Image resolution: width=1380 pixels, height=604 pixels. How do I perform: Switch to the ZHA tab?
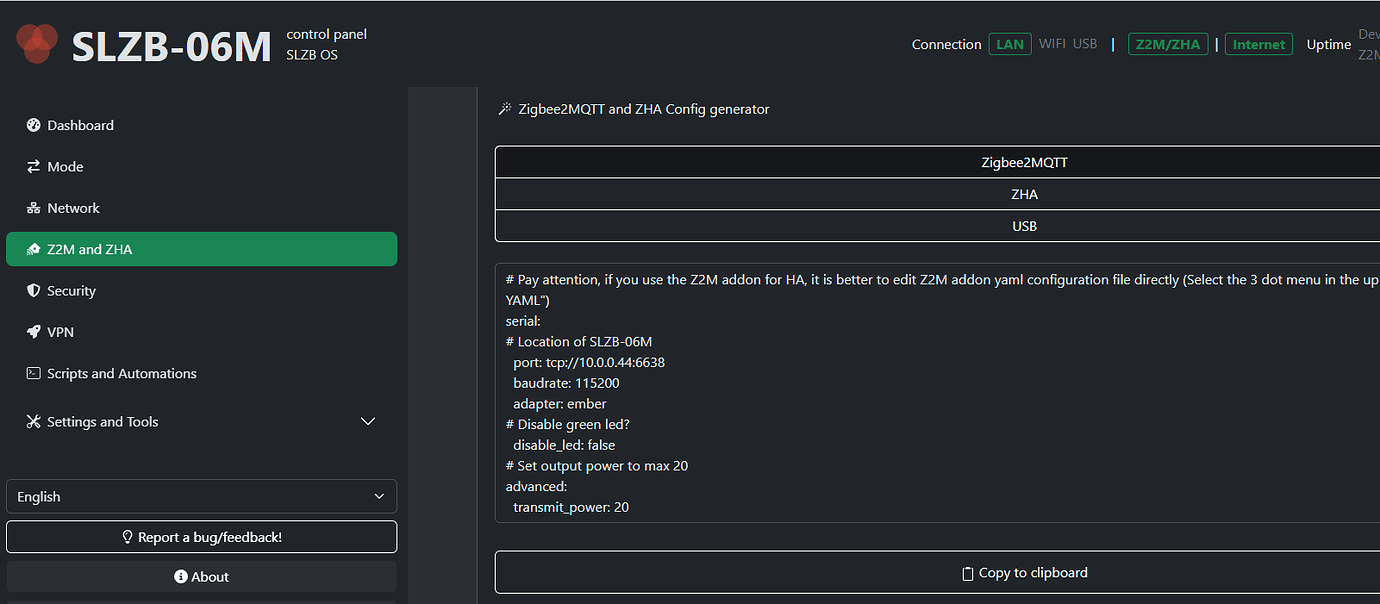1025,193
